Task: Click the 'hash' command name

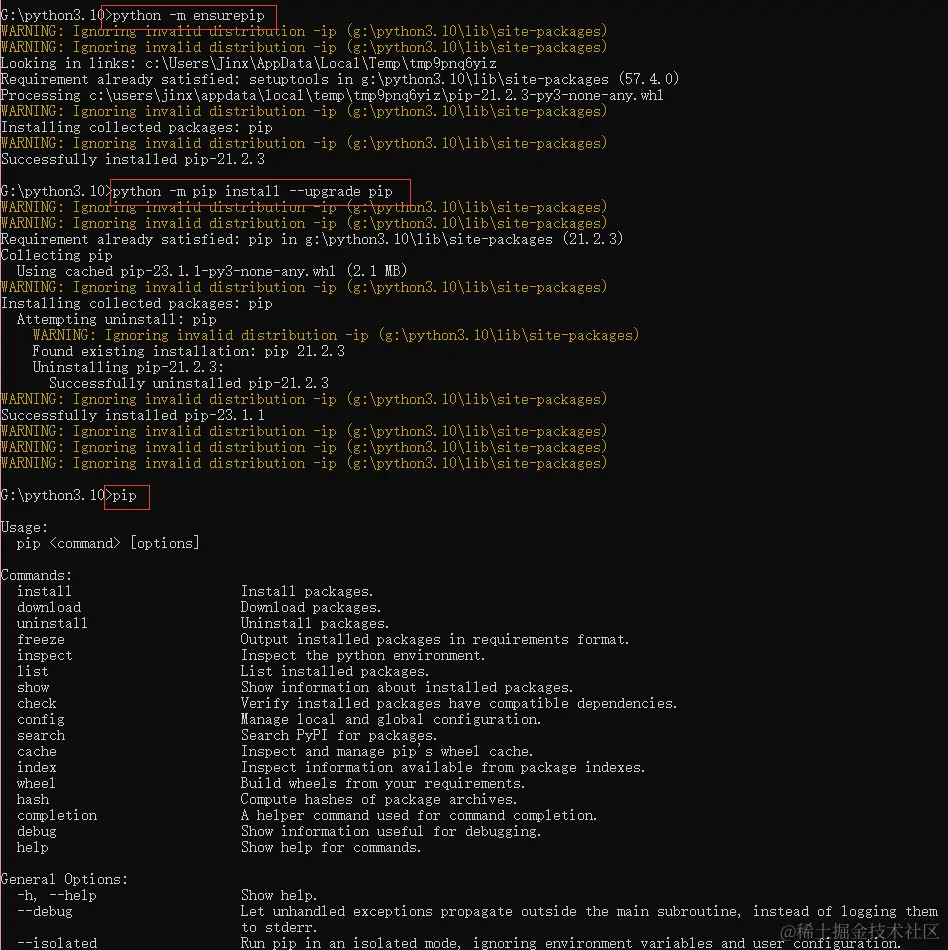Action: [33, 799]
